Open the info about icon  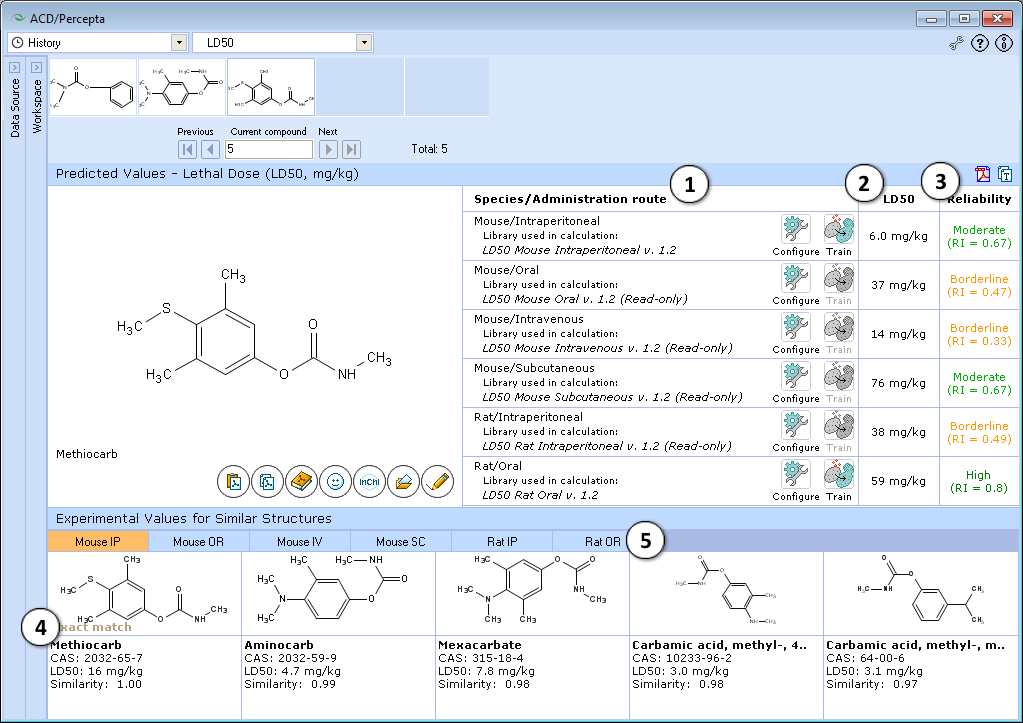pos(1003,43)
